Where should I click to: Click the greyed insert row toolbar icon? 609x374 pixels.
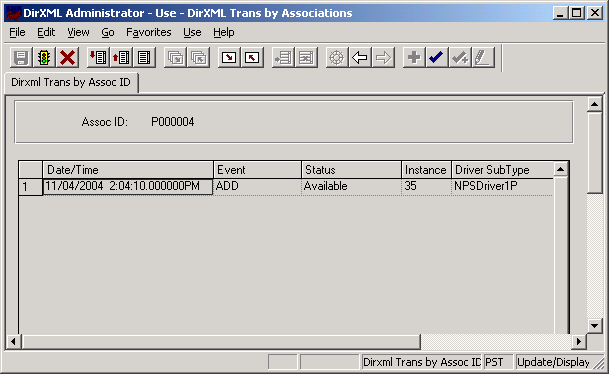pyautogui.click(x=283, y=58)
